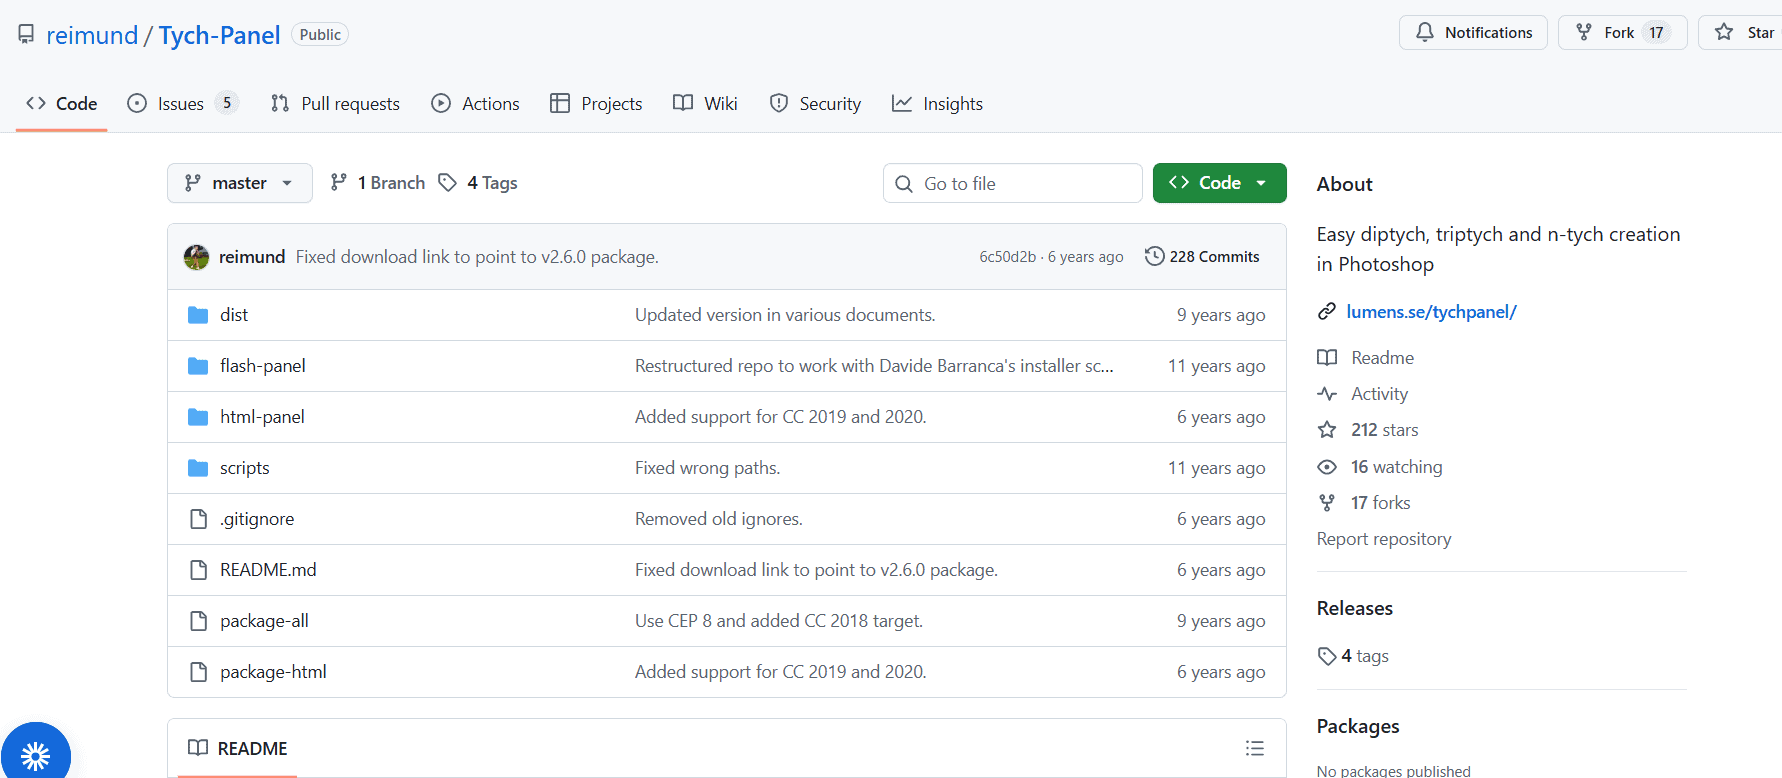Click the Go to file search field
The image size is (1782, 778).
(1012, 183)
